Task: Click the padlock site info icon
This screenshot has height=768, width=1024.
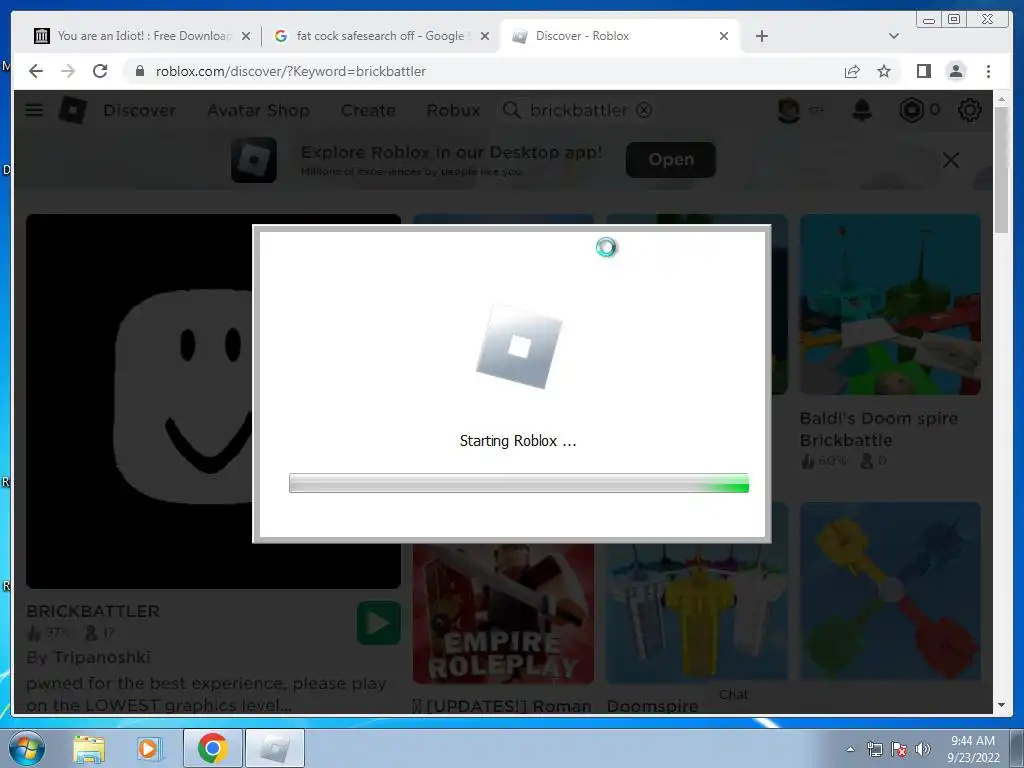Action: [x=139, y=71]
